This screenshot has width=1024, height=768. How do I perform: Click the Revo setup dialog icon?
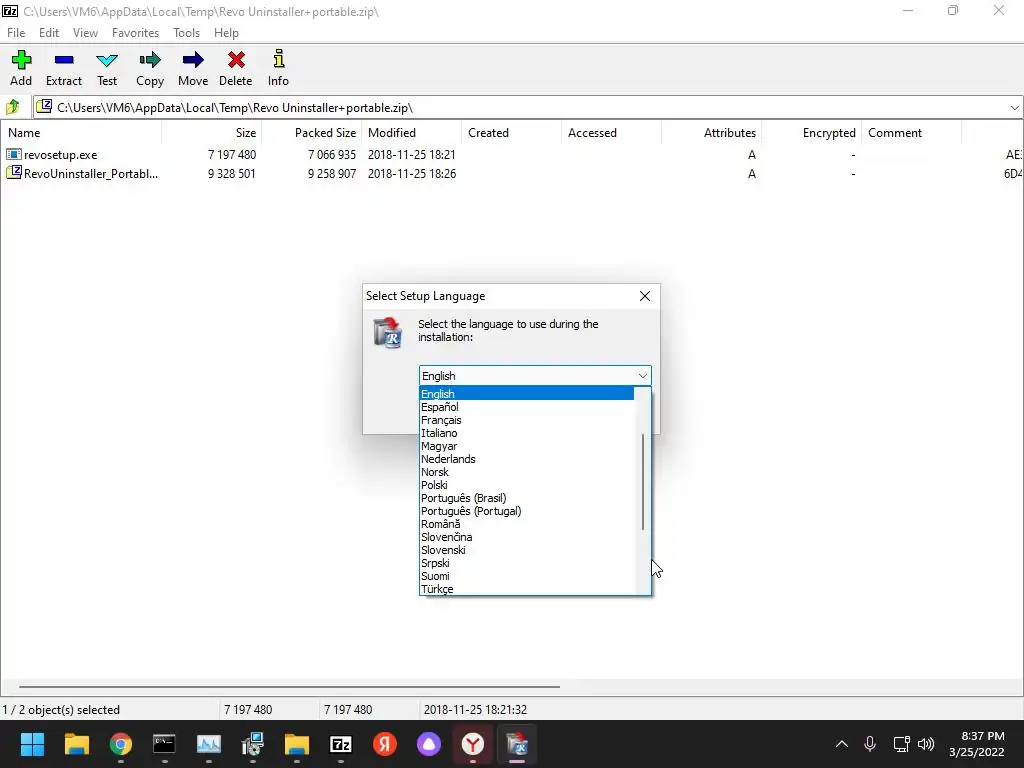pos(388,332)
